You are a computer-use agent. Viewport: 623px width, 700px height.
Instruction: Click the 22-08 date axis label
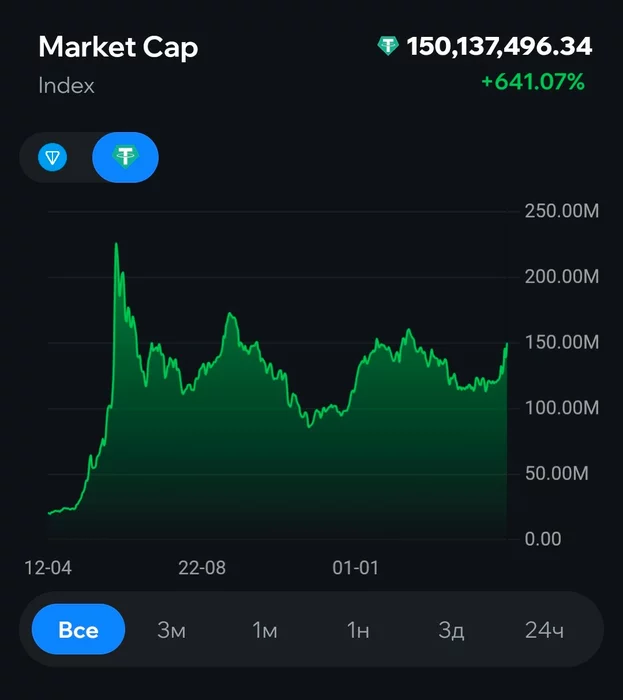coord(202,568)
